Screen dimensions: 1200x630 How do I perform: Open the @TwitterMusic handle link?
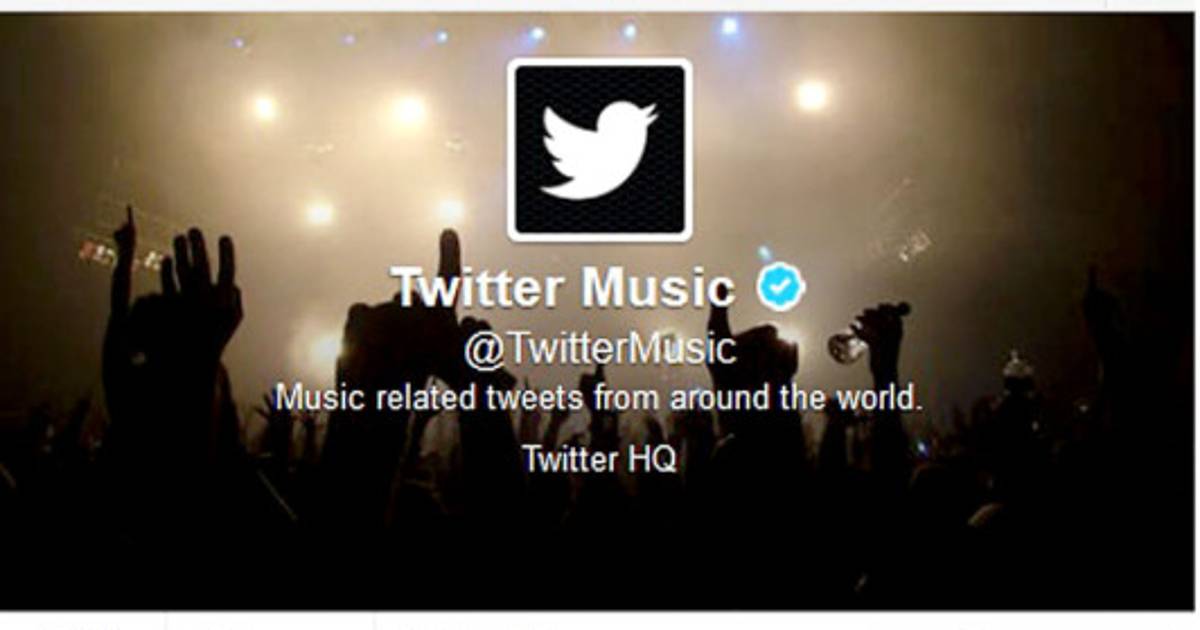[599, 350]
